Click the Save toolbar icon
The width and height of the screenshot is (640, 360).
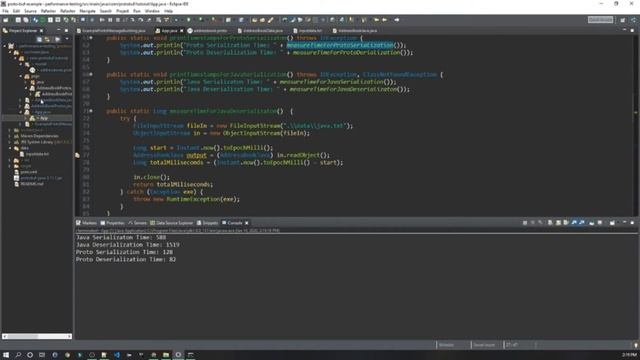pyautogui.click(x=18, y=20)
